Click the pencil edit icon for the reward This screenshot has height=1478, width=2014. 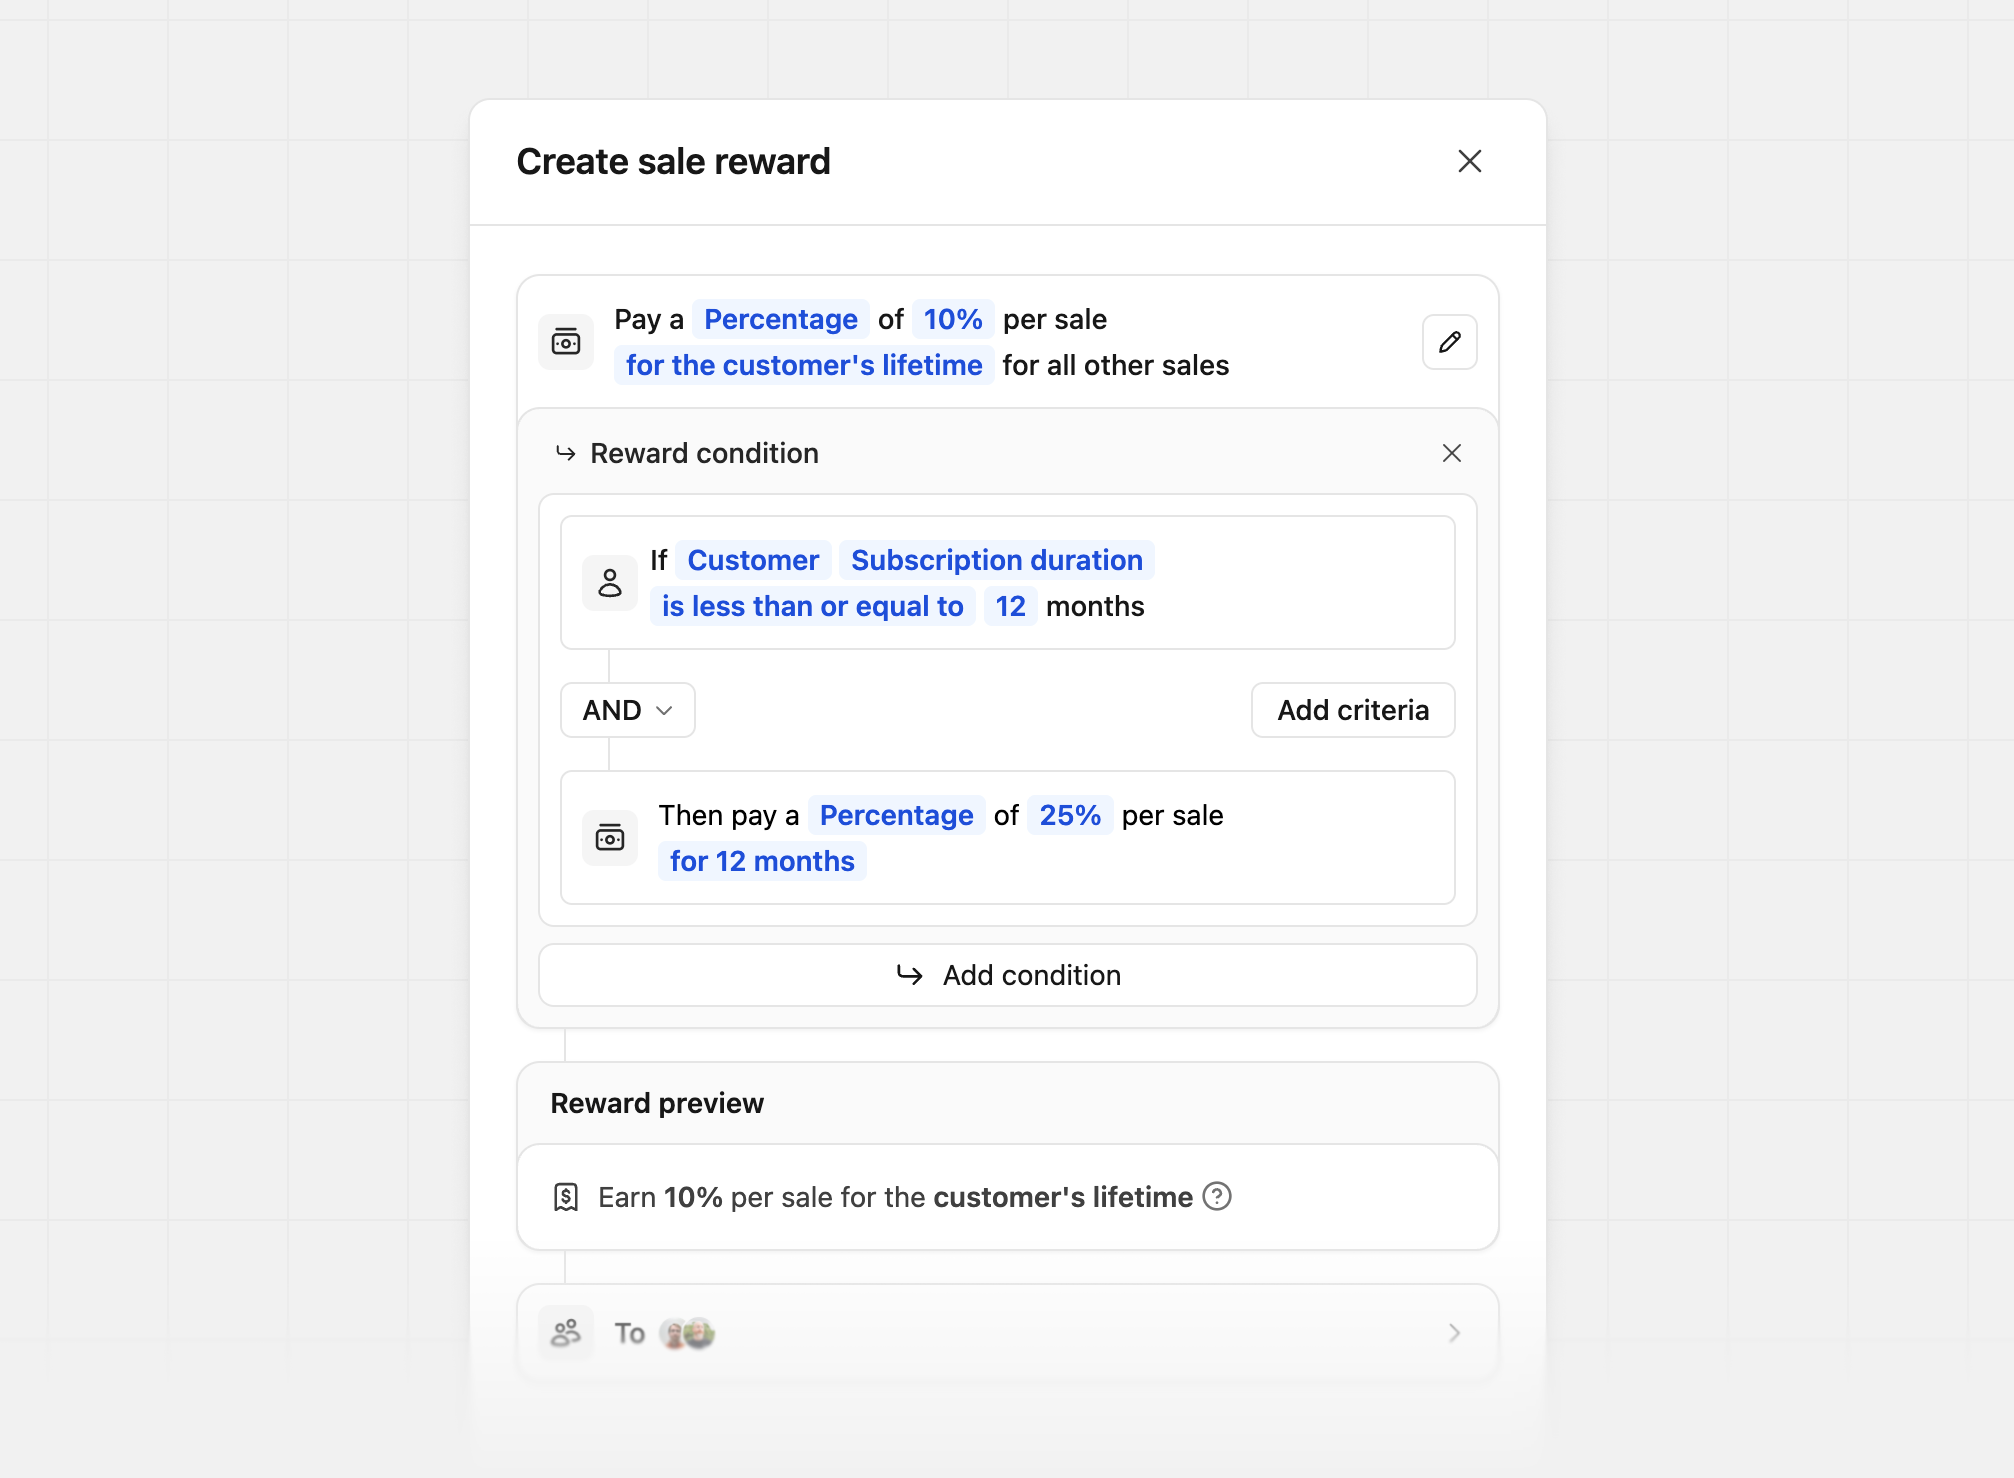pyautogui.click(x=1449, y=342)
